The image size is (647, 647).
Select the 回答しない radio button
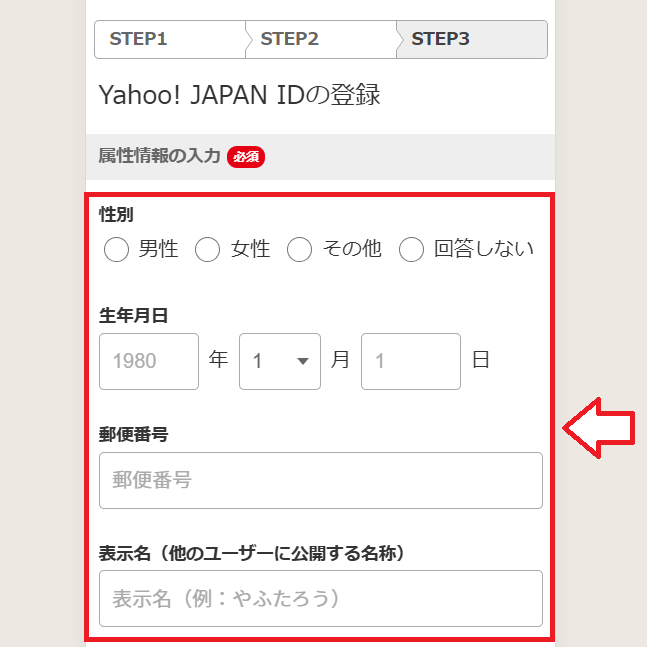click(x=411, y=249)
